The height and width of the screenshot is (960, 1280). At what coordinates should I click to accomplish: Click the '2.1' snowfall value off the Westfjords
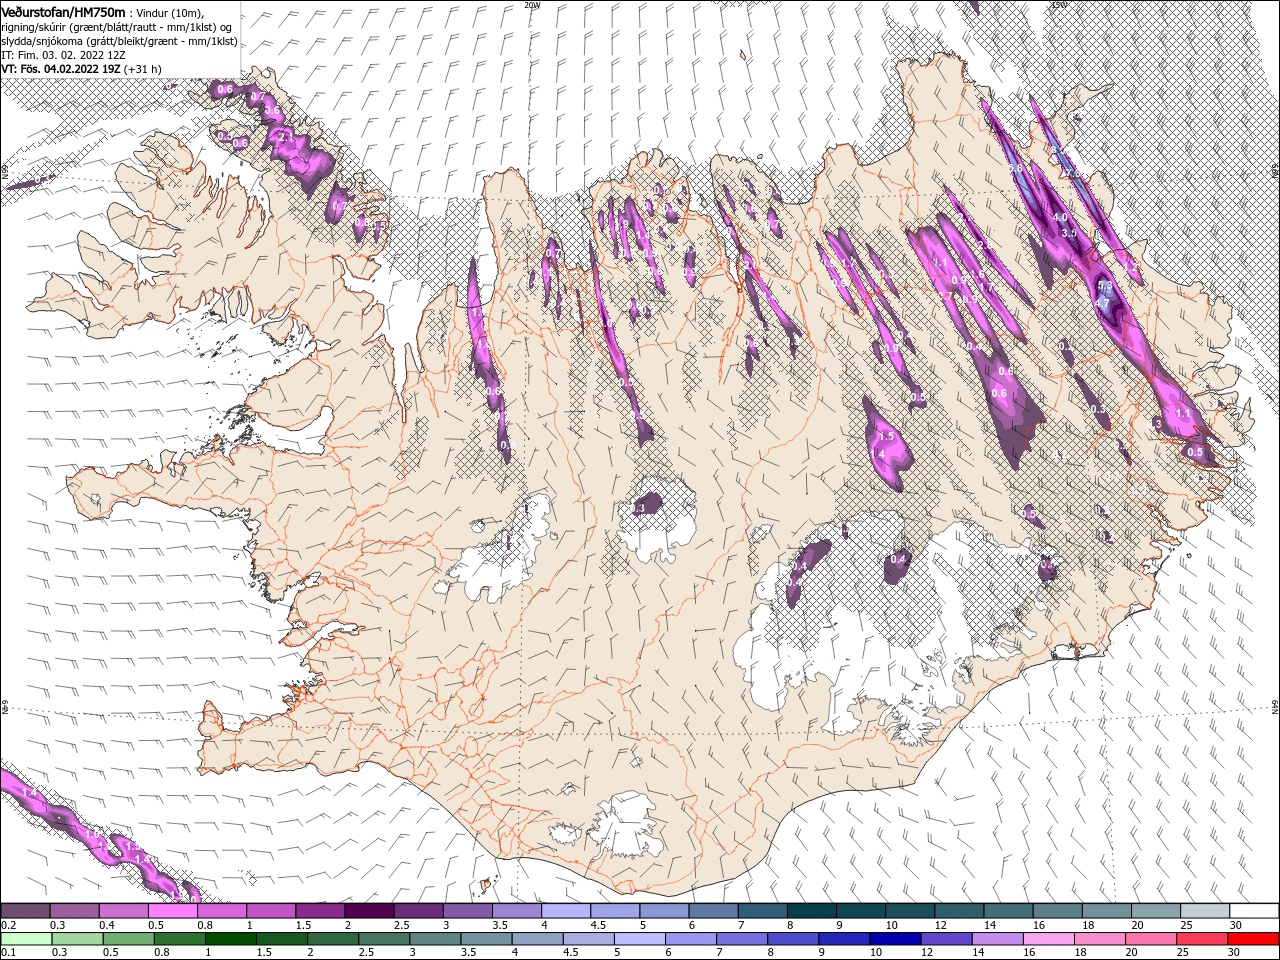tap(284, 137)
